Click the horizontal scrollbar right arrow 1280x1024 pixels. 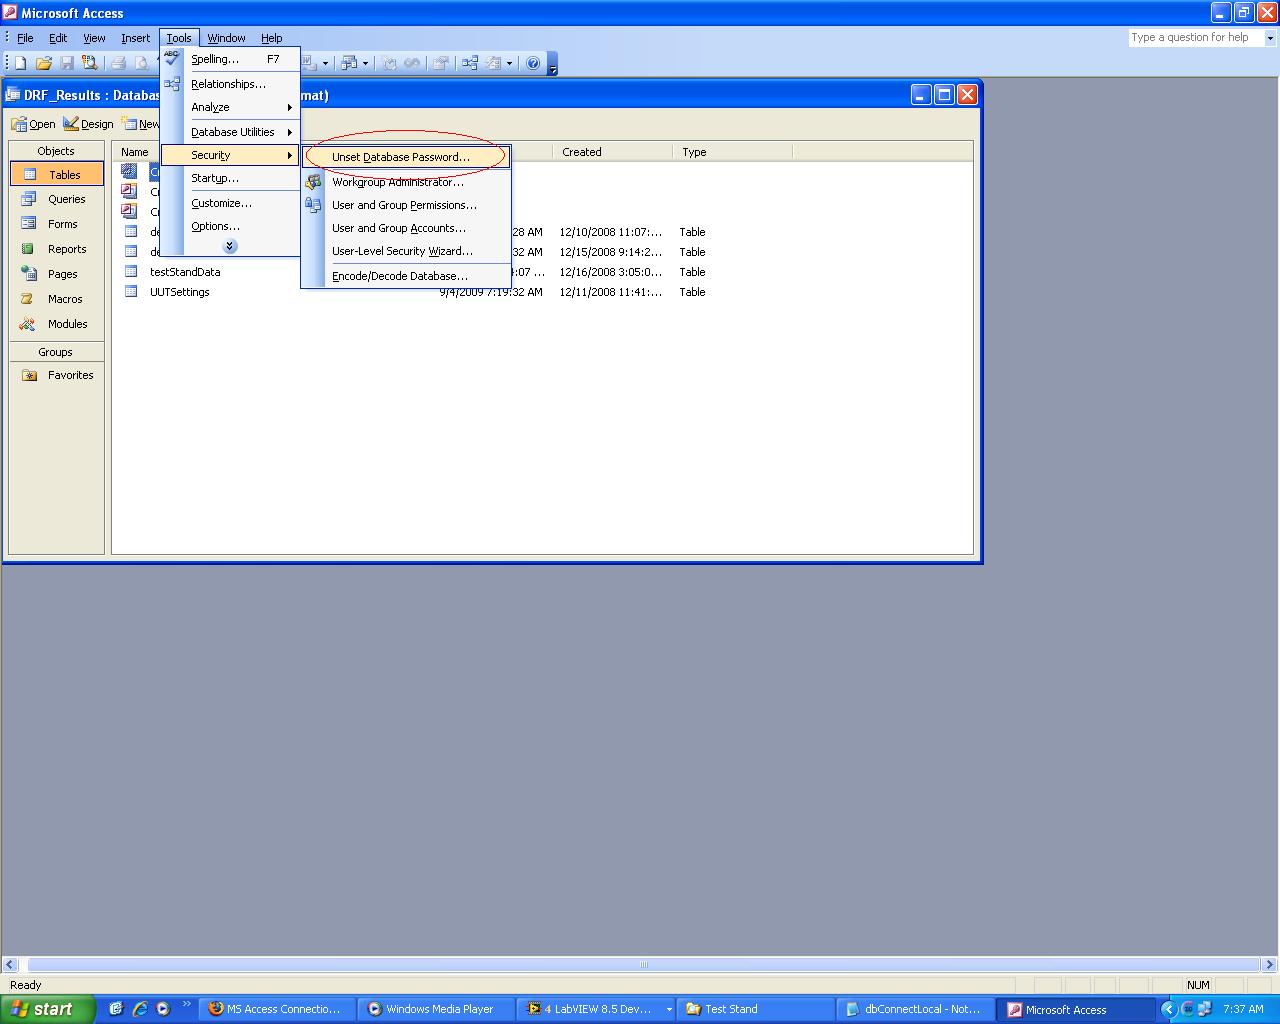[1270, 965]
